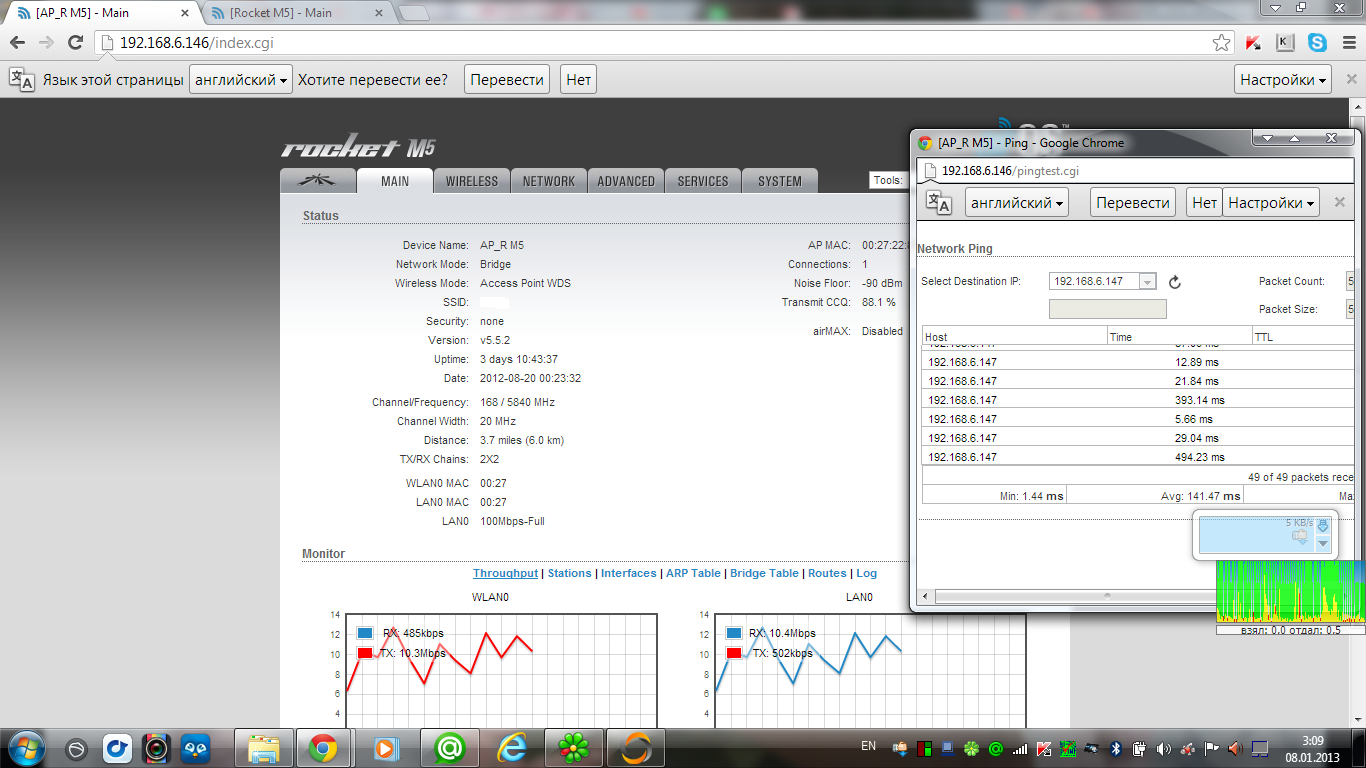The image size is (1366, 768).
Task: Expand the Select Destination IP combo box
Action: (1104, 282)
